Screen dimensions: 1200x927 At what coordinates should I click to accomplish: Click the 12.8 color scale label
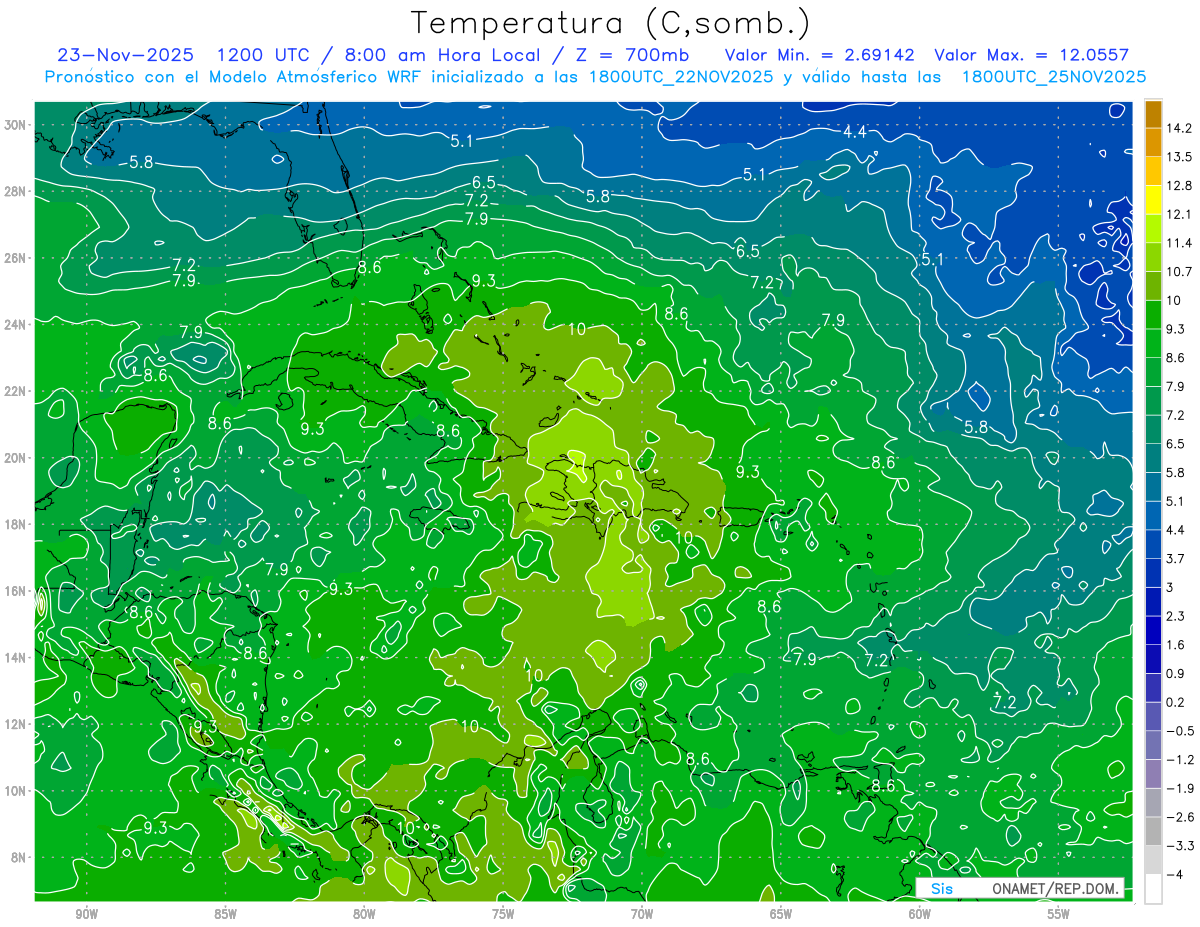point(1178,186)
